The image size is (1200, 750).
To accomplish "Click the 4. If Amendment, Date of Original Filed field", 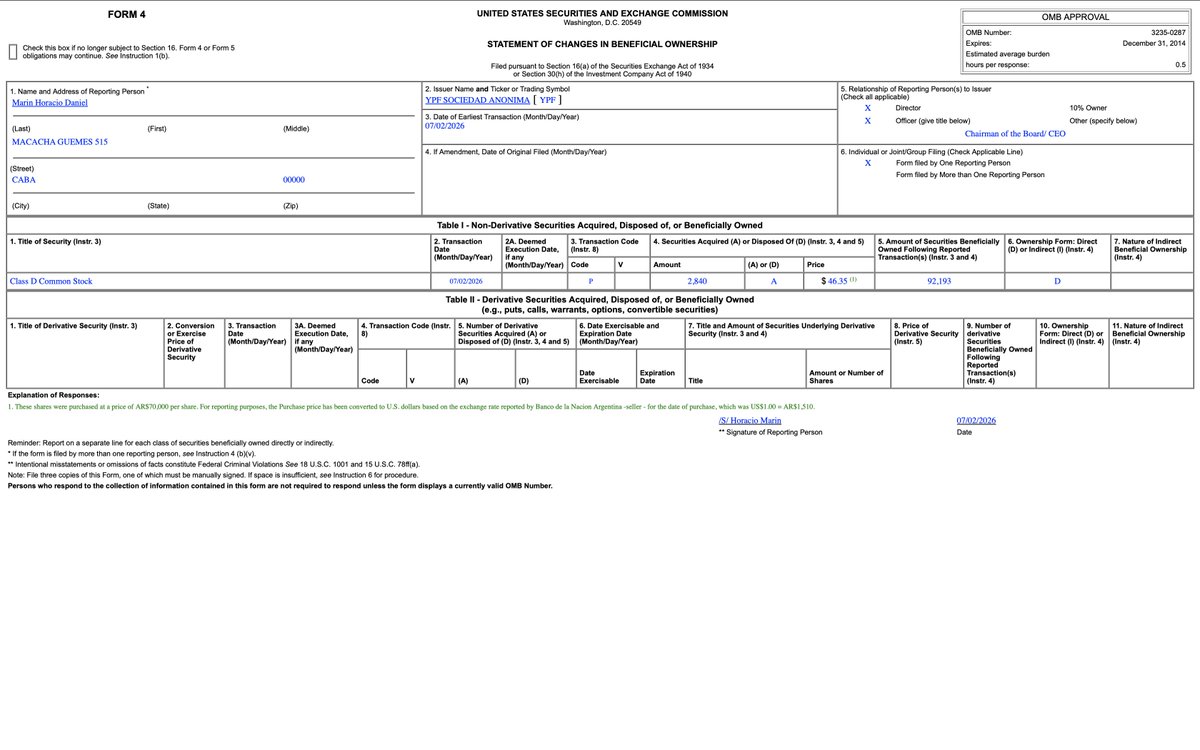I will (629, 179).
